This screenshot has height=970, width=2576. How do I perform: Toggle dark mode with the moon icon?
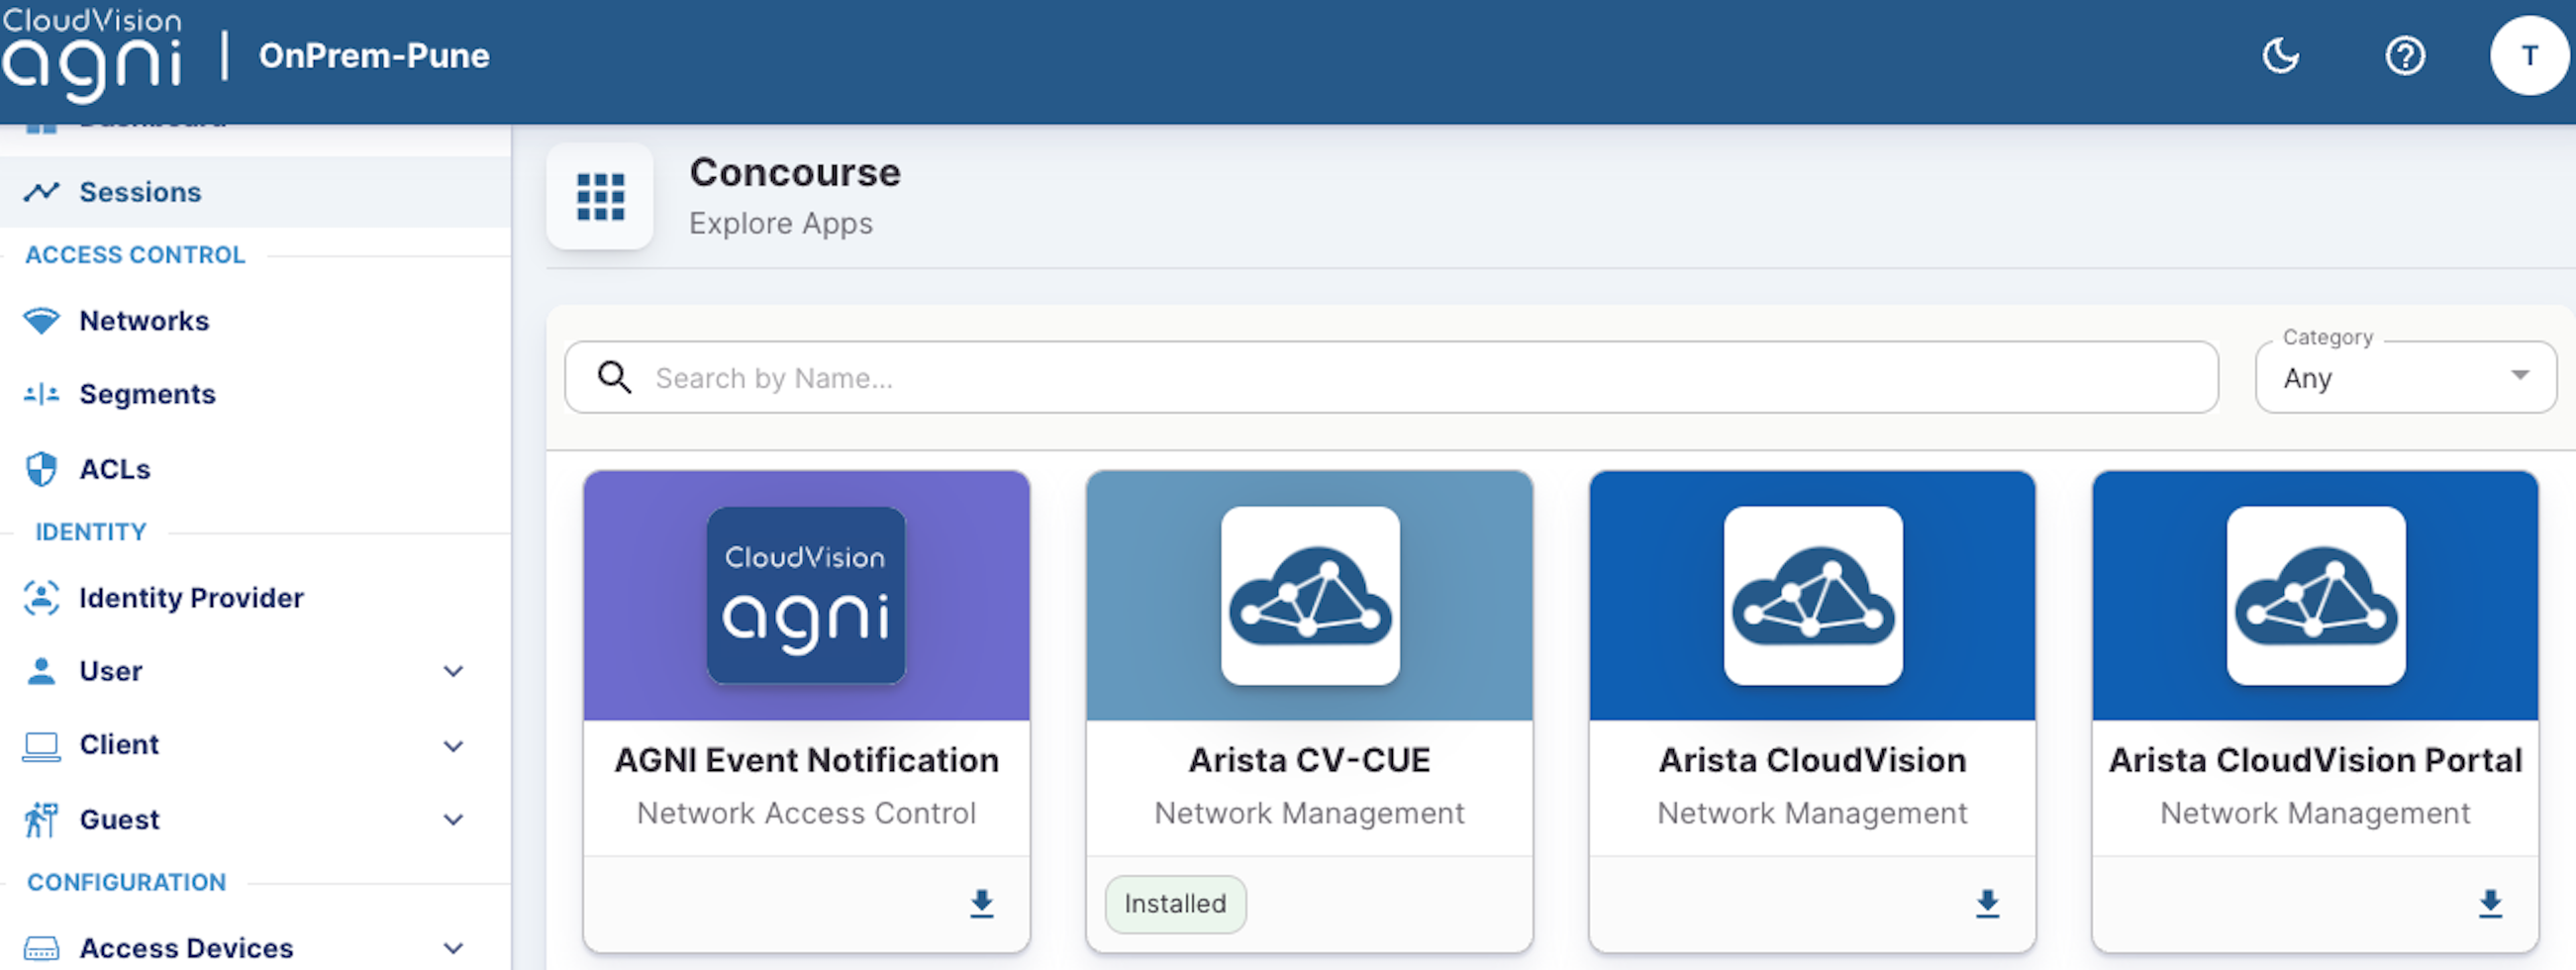(x=2281, y=57)
